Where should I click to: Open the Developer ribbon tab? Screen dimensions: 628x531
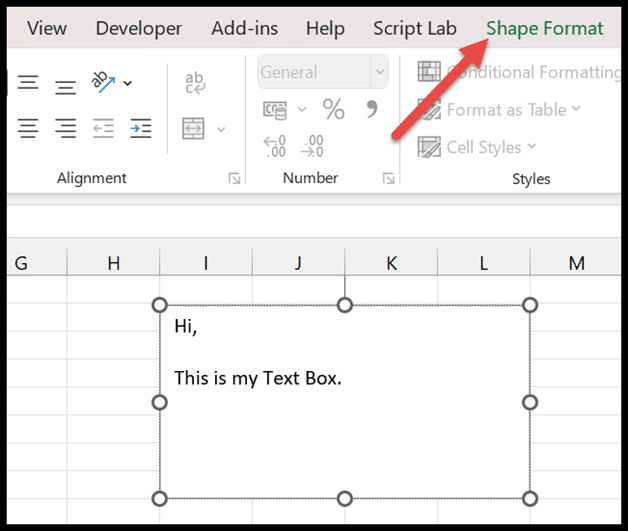[139, 28]
